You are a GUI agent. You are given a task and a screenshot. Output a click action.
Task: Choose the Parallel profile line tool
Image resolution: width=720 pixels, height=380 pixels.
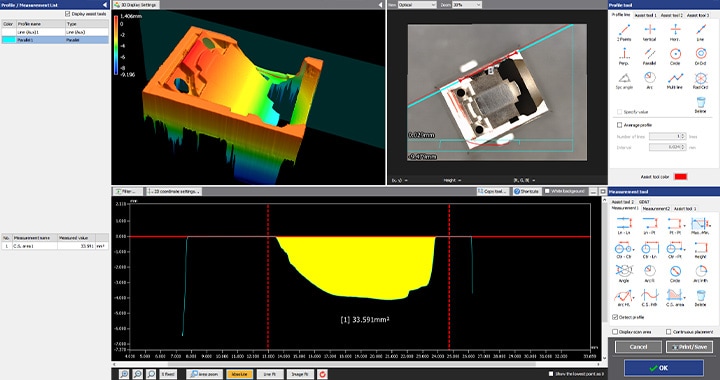click(x=649, y=56)
